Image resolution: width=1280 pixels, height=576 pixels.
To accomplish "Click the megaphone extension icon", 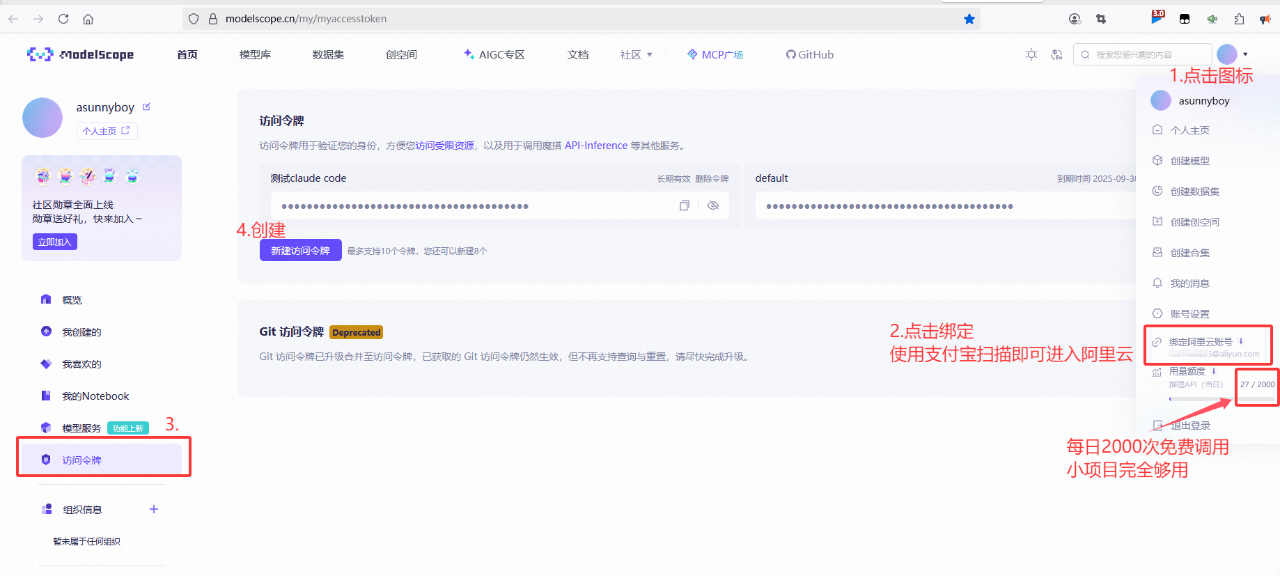I will point(1265,18).
